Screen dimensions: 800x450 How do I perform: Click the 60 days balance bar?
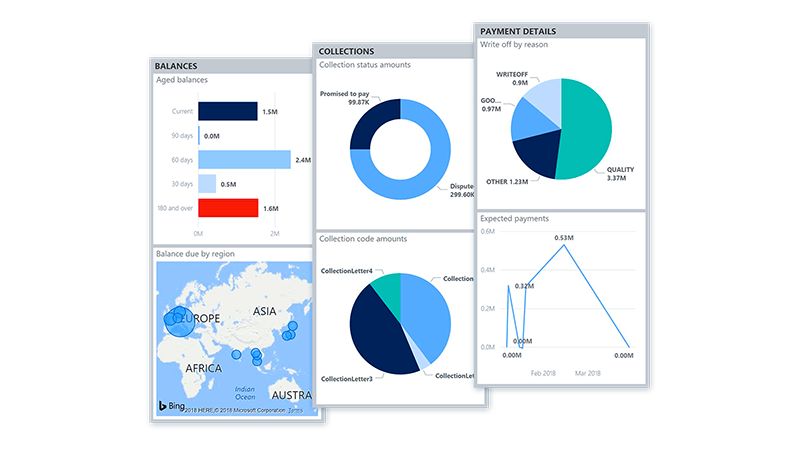pyautogui.click(x=244, y=160)
